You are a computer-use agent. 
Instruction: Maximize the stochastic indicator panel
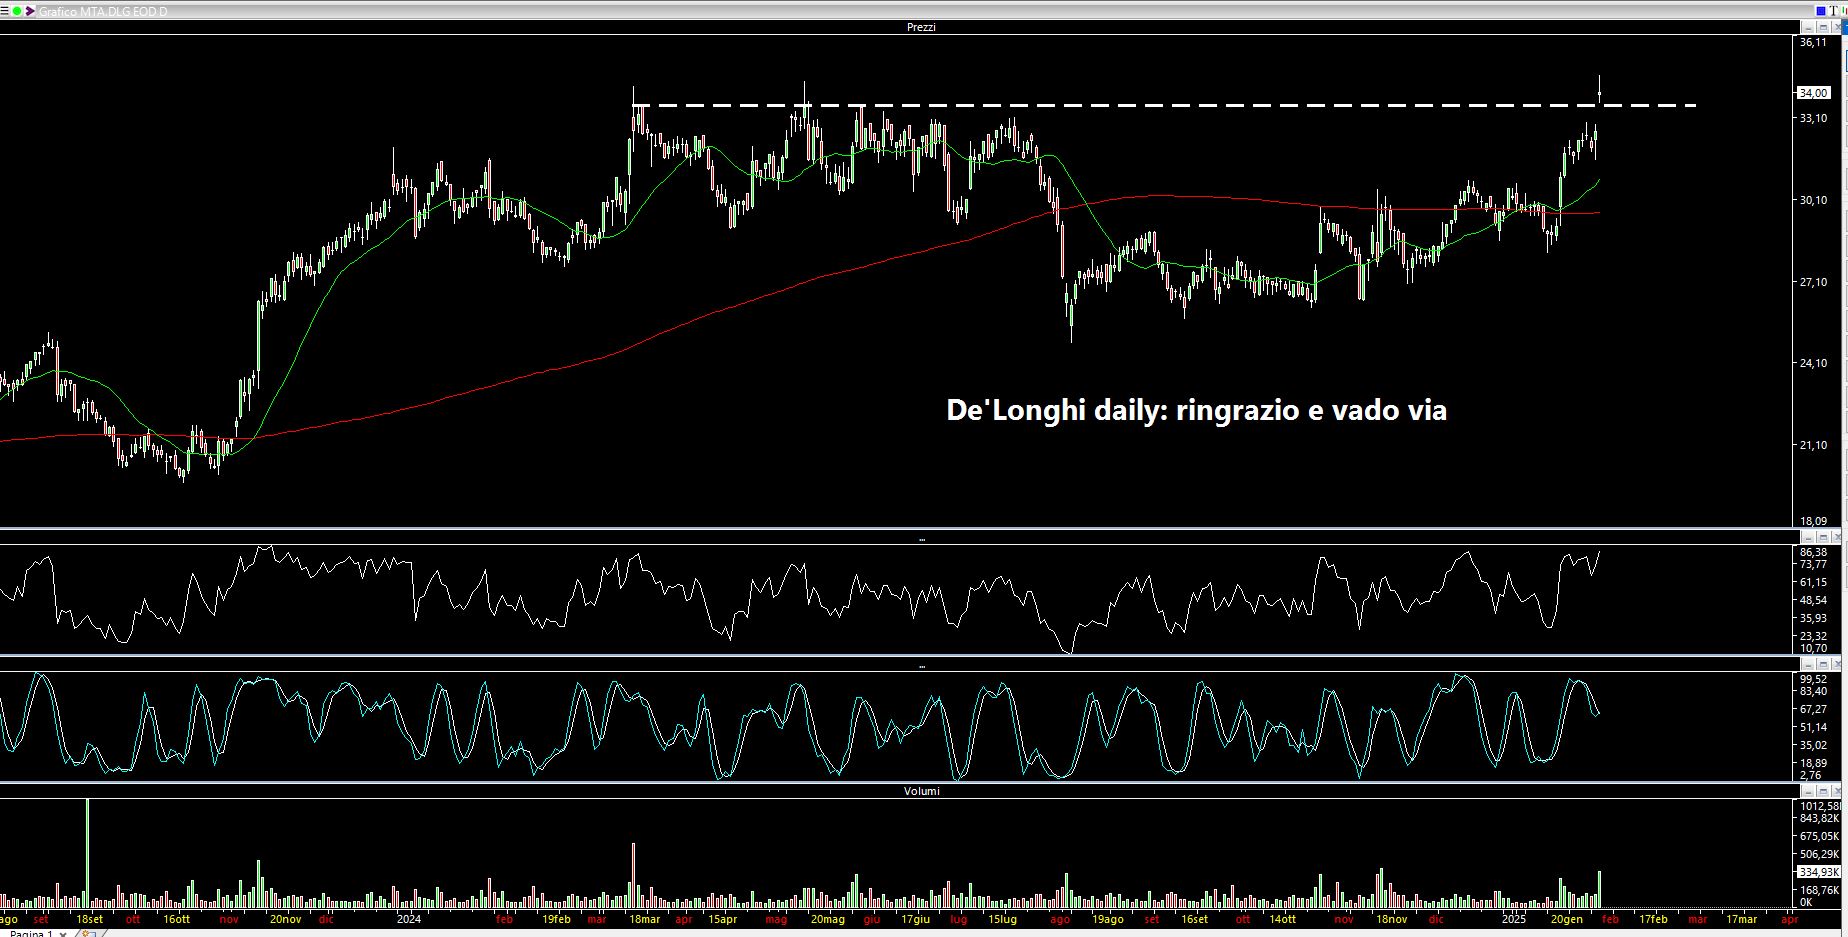click(x=1823, y=664)
